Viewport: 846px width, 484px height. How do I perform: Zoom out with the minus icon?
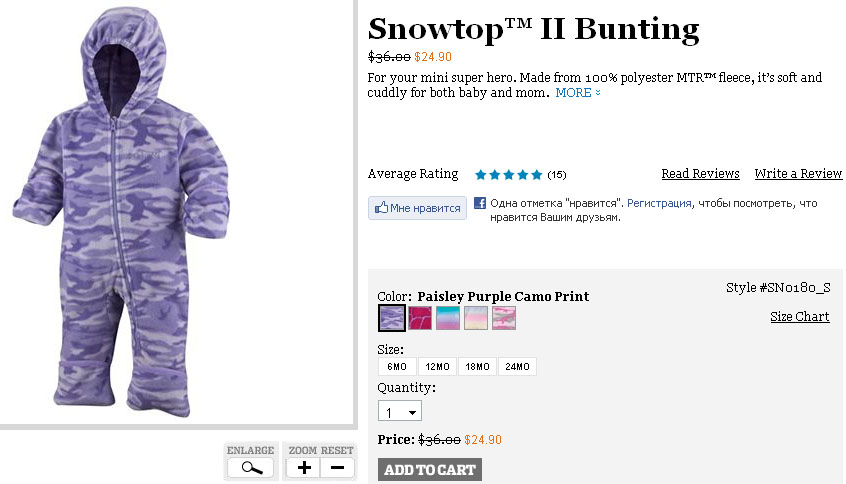[338, 468]
